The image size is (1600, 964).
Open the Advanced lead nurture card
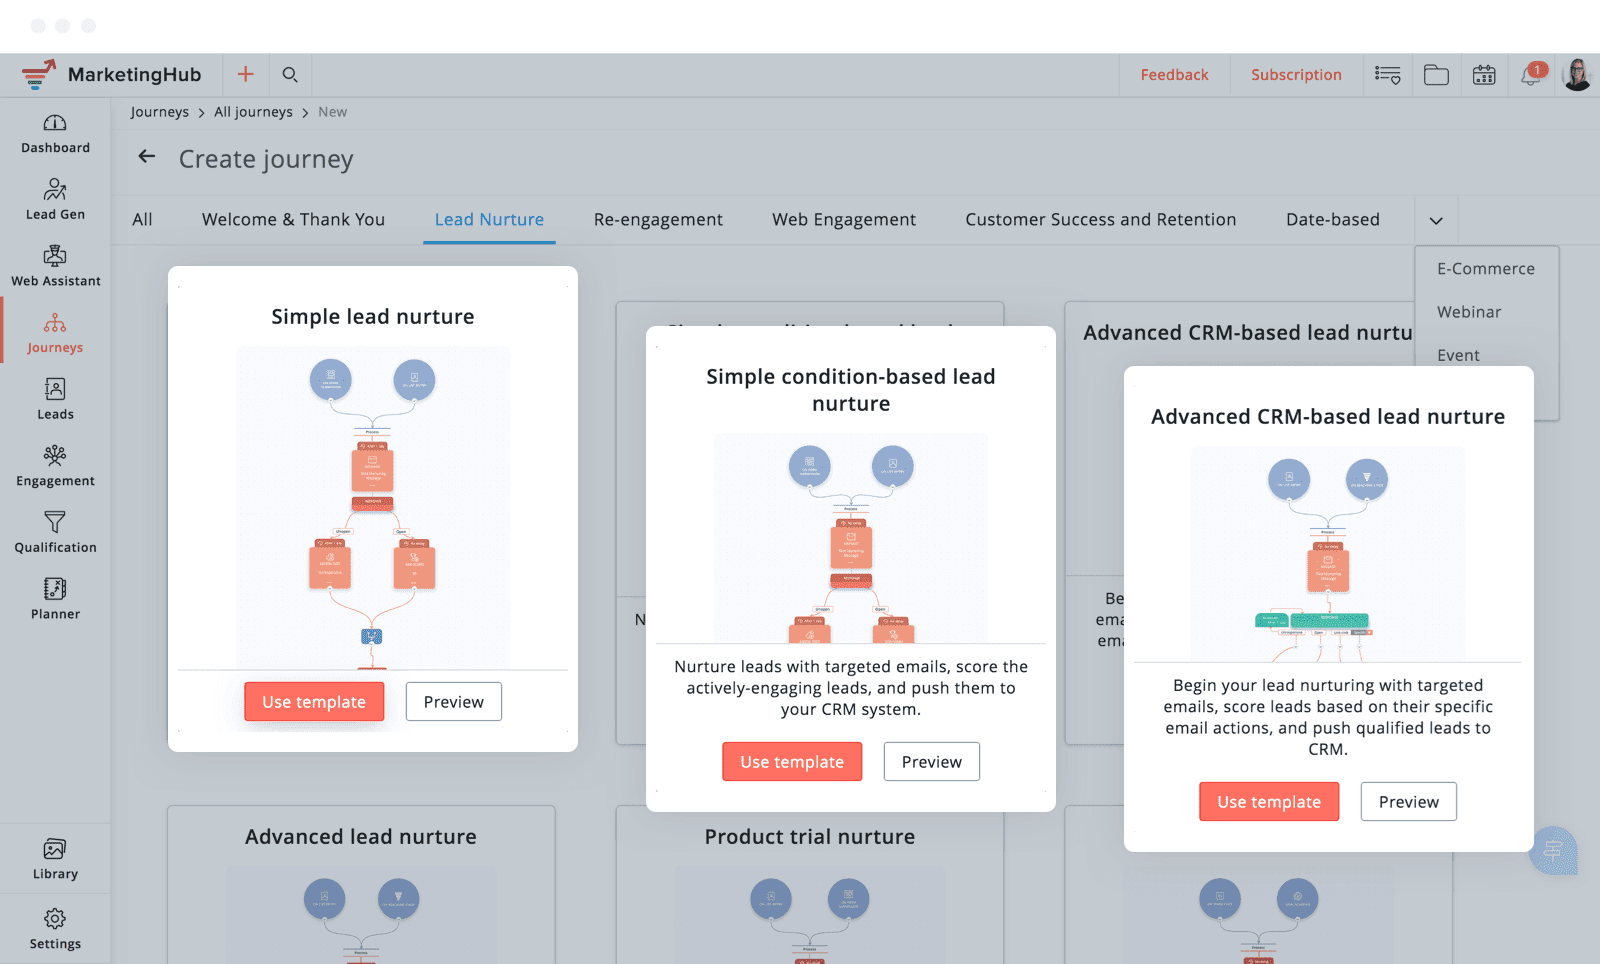361,885
